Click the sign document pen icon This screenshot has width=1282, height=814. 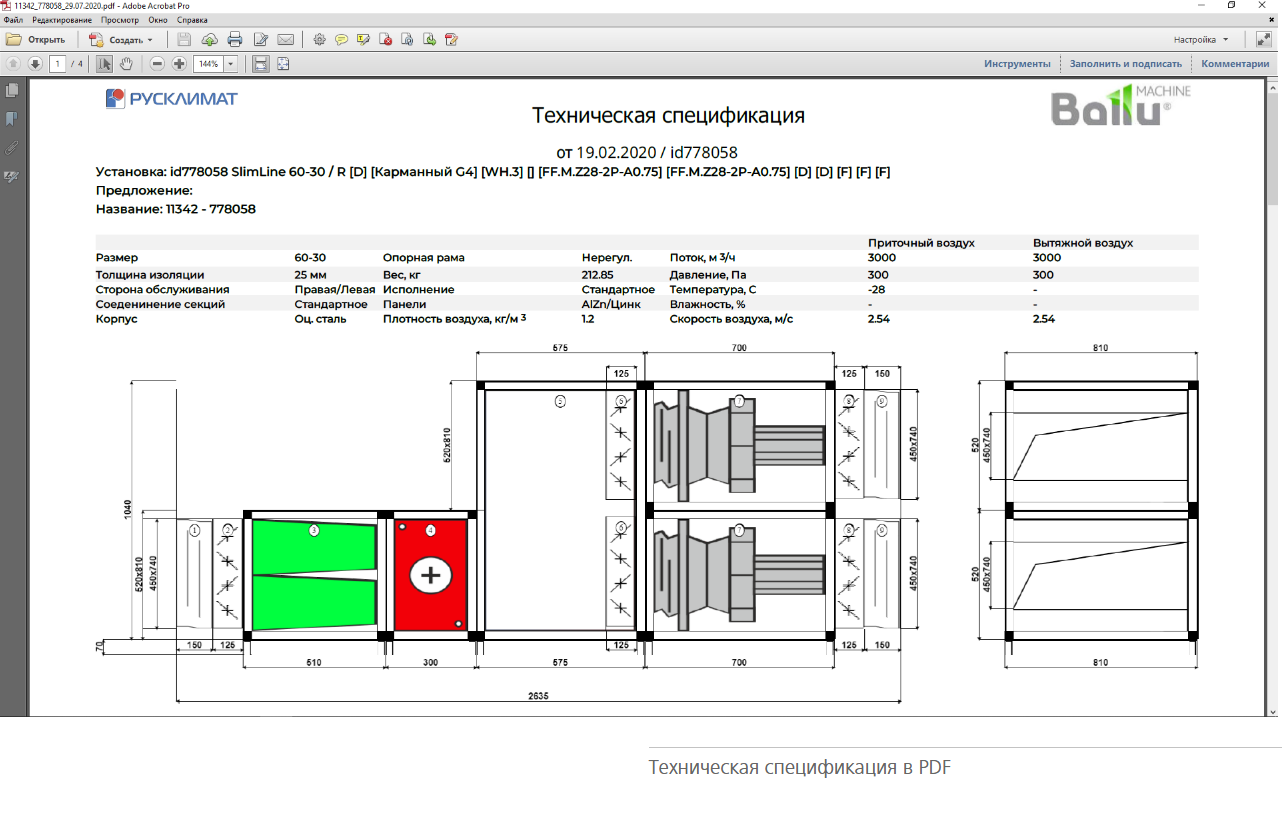(451, 40)
